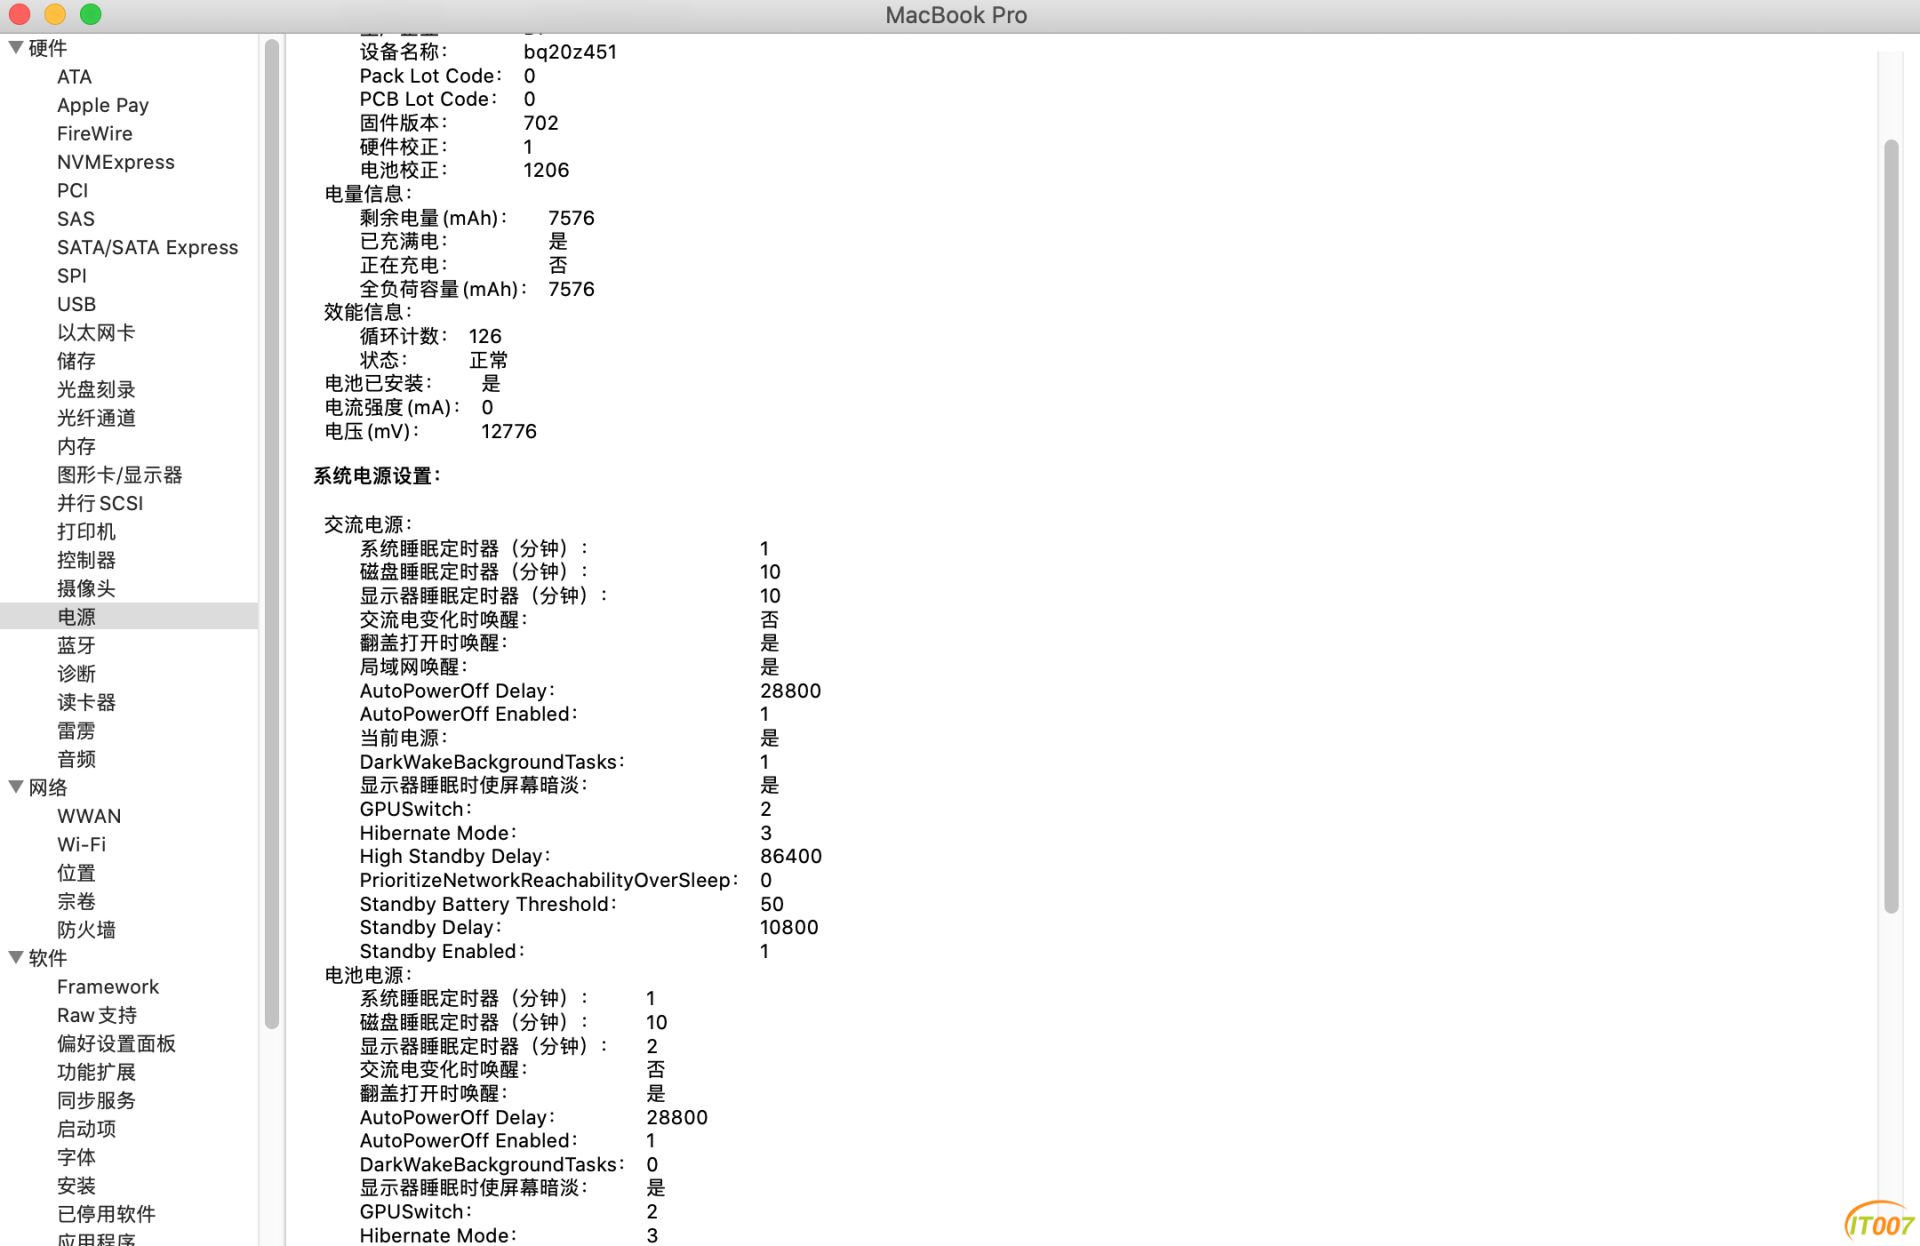Select 读卡器 card reader entry
Screen dimensions: 1920x1246
coord(86,702)
